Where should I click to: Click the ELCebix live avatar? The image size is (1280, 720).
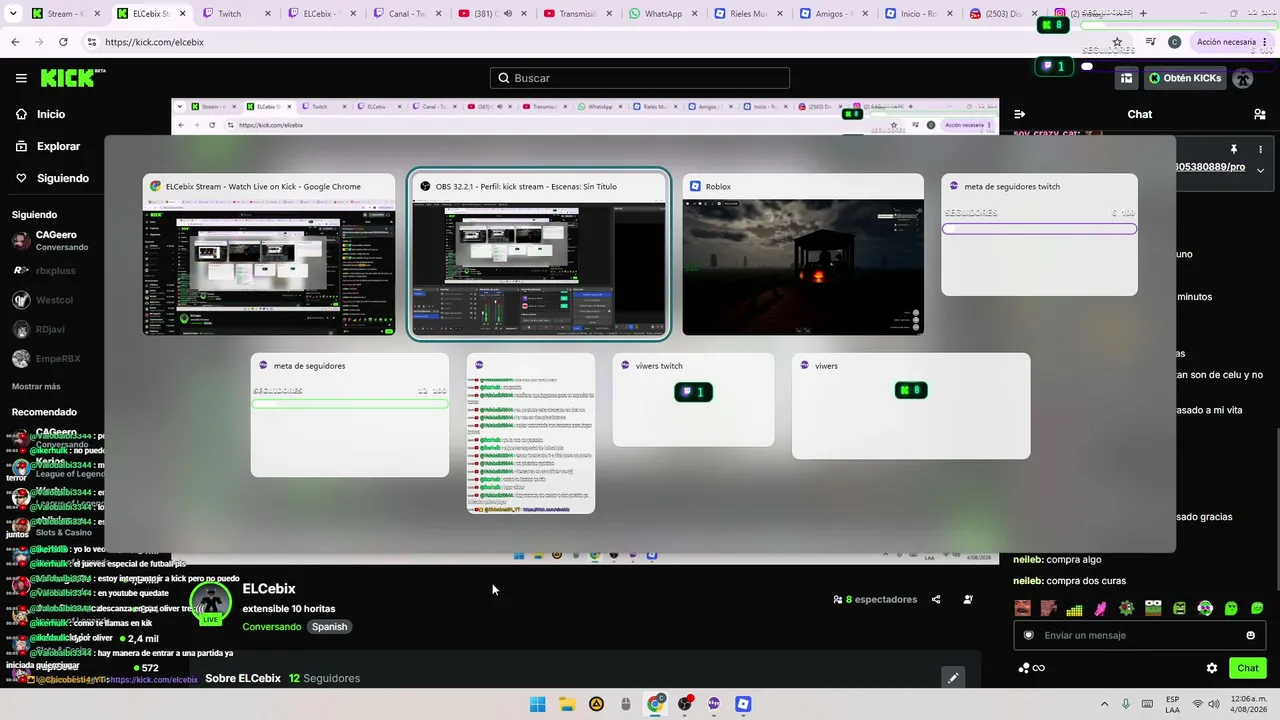point(211,603)
